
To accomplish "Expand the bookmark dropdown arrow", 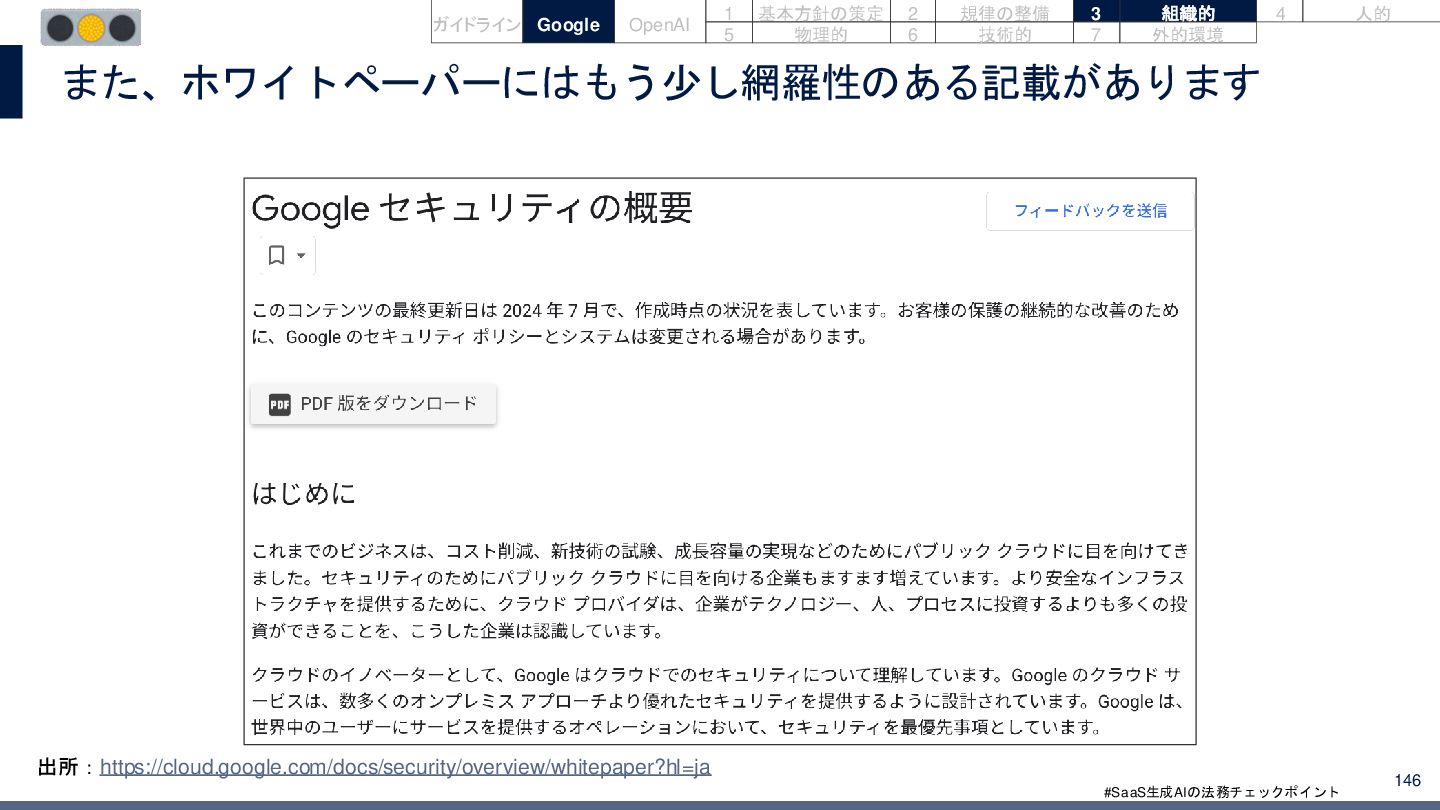I will pyautogui.click(x=301, y=256).
